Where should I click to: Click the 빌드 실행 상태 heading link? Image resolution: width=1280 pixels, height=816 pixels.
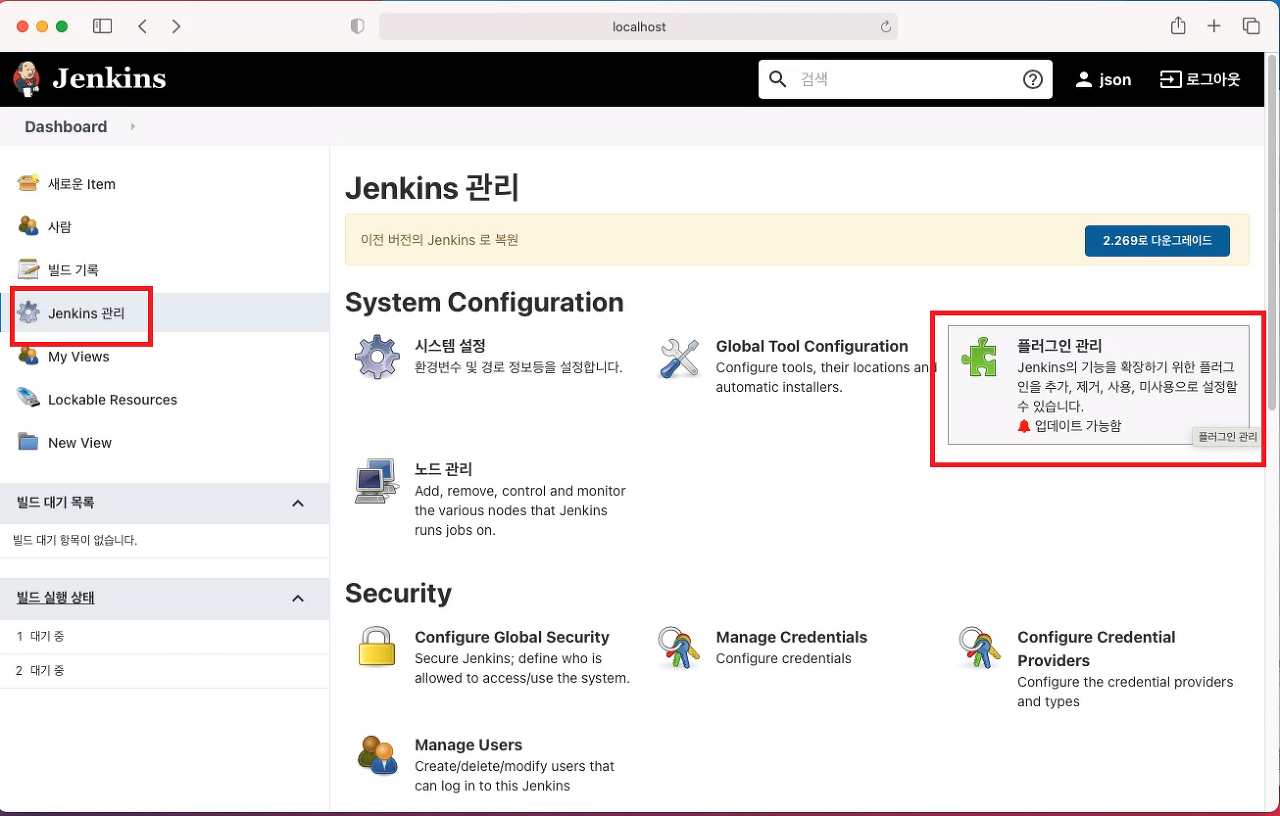[x=55, y=597]
